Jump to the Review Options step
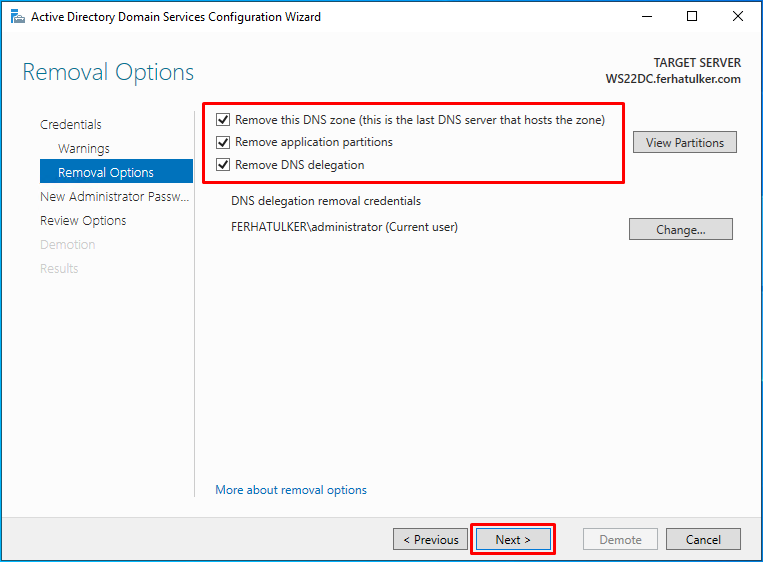Viewport: 763px width, 562px height. click(83, 220)
